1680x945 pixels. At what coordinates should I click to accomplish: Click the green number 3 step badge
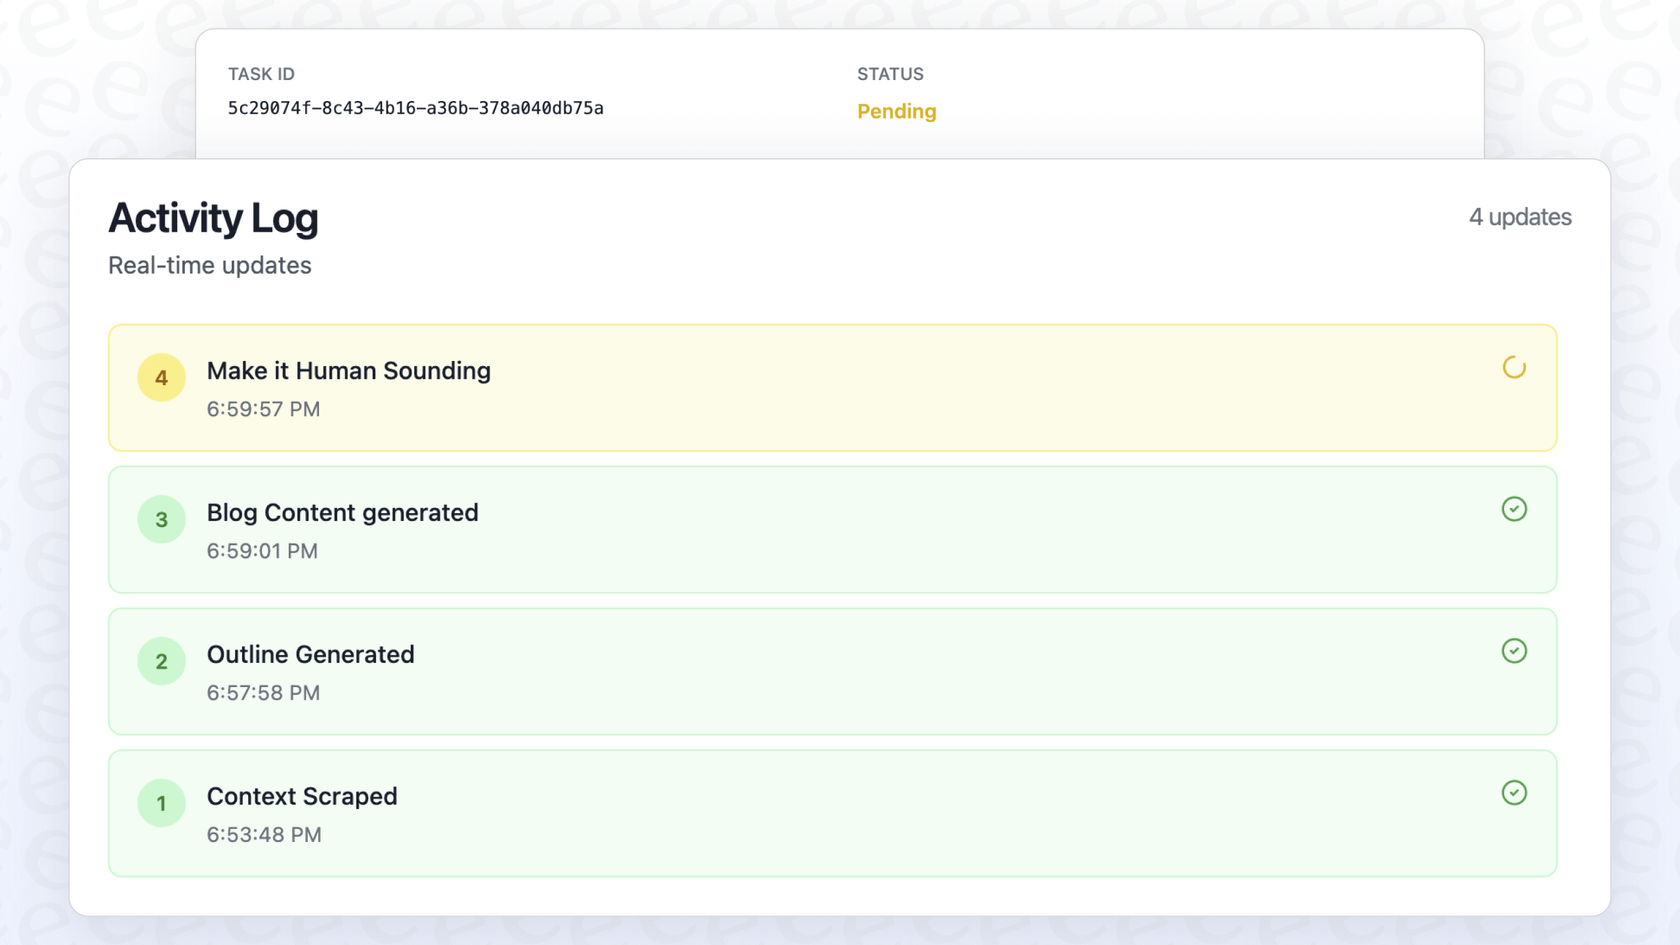point(161,520)
